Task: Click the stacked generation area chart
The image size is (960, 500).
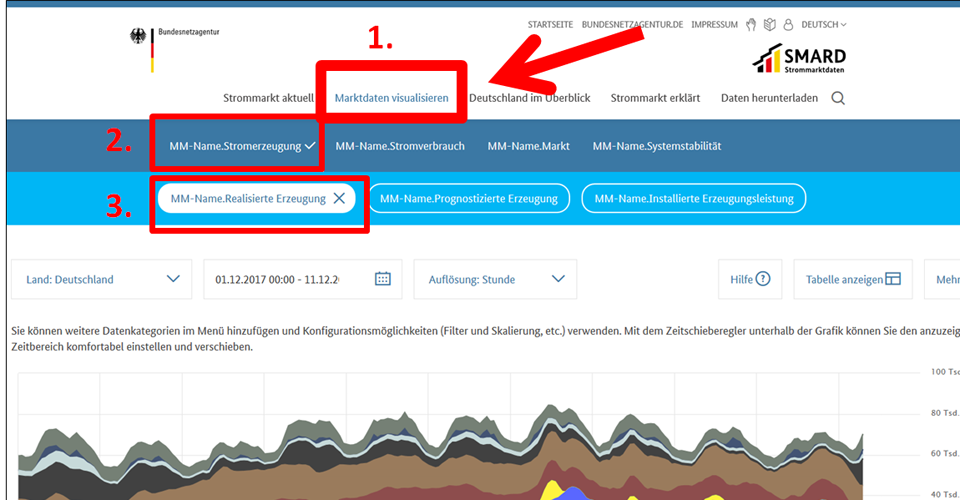Action: tap(440, 450)
